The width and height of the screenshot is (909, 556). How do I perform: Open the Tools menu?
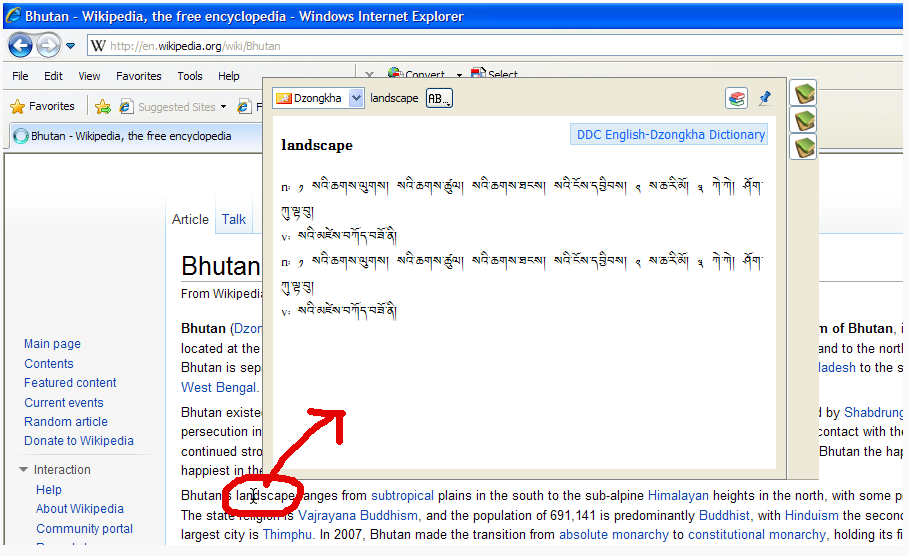tap(190, 76)
